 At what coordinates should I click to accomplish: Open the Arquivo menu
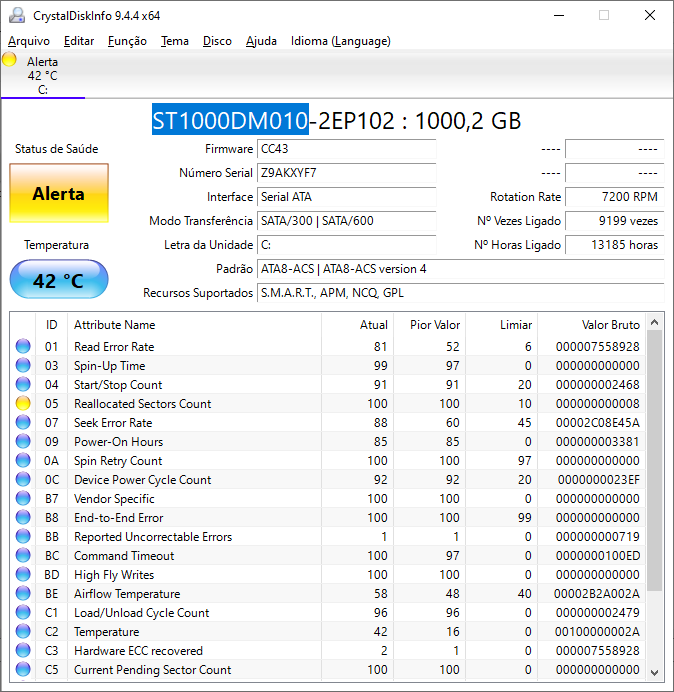coord(29,41)
